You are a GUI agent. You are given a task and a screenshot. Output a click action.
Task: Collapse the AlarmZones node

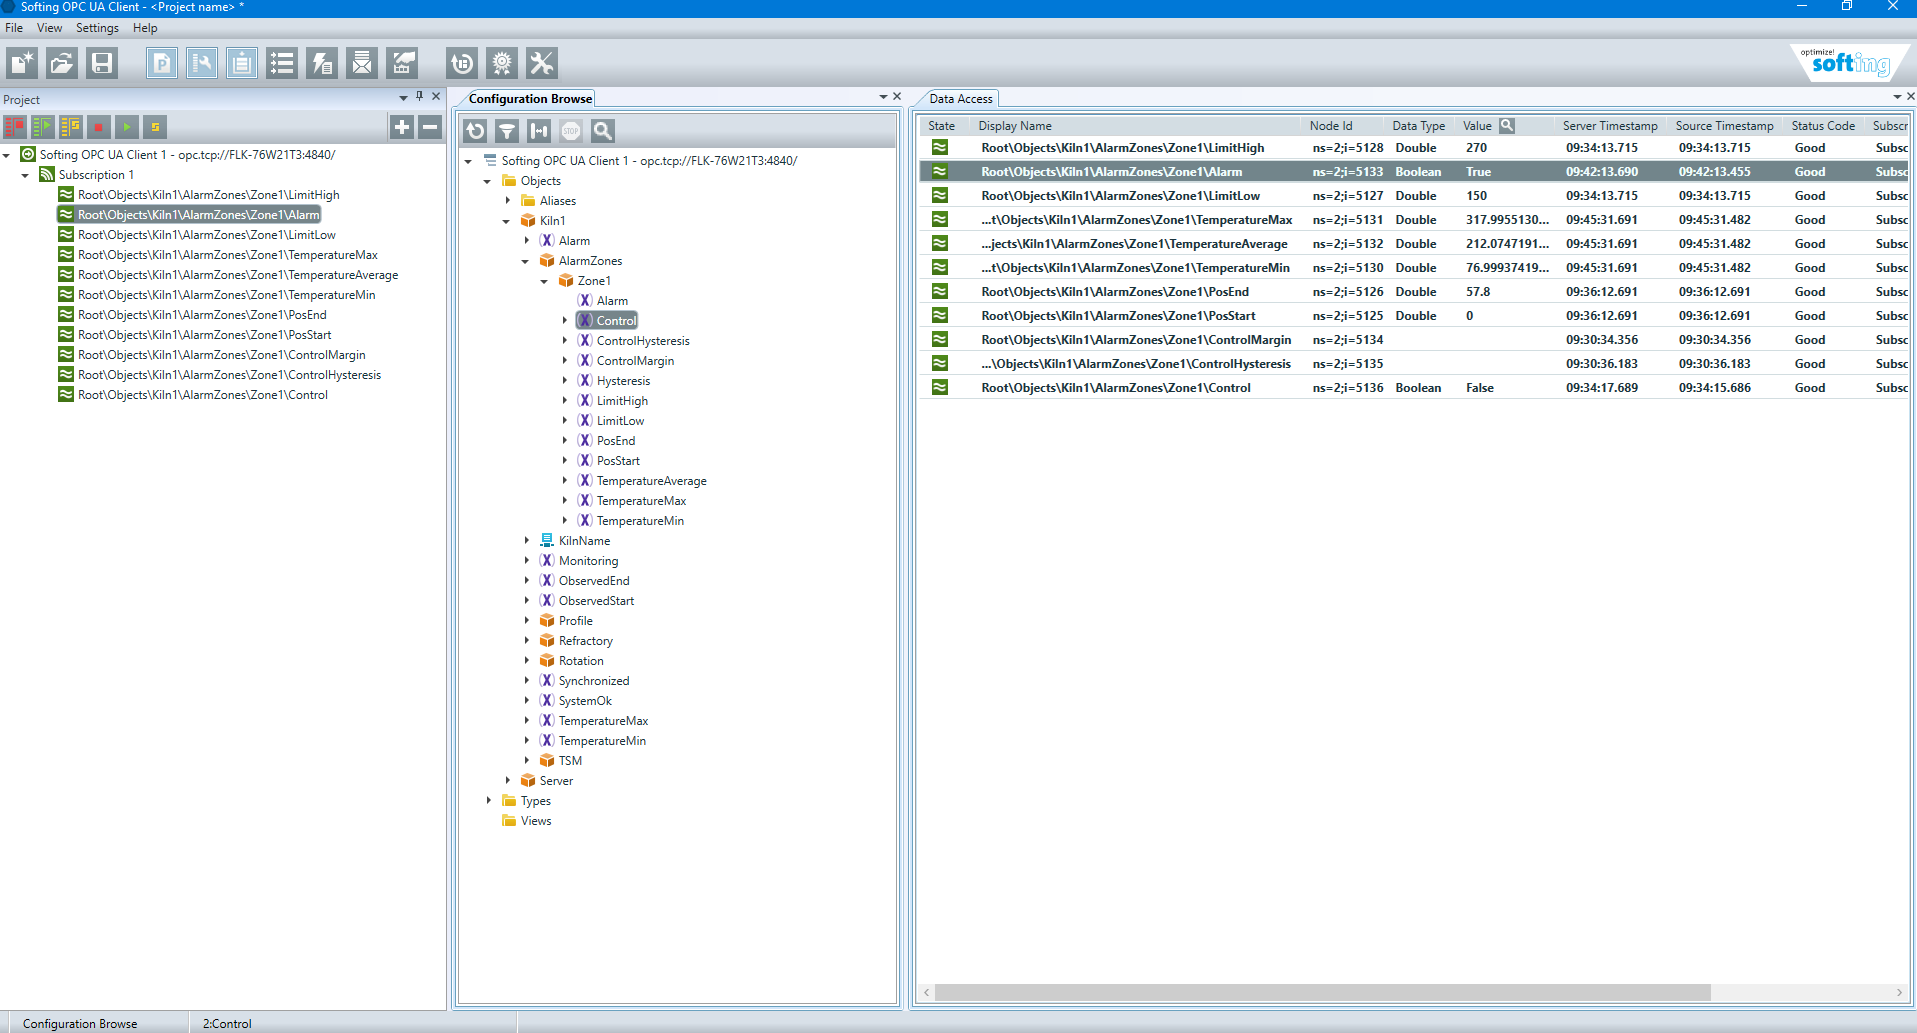526,261
